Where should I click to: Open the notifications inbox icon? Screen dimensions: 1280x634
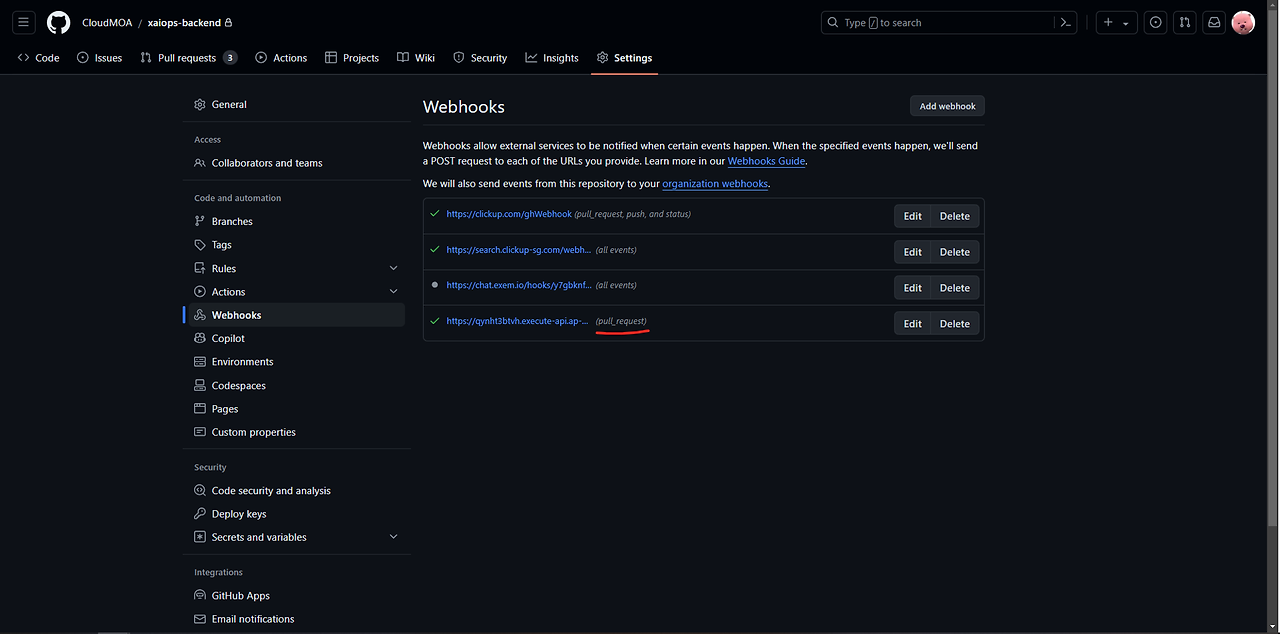click(x=1214, y=22)
